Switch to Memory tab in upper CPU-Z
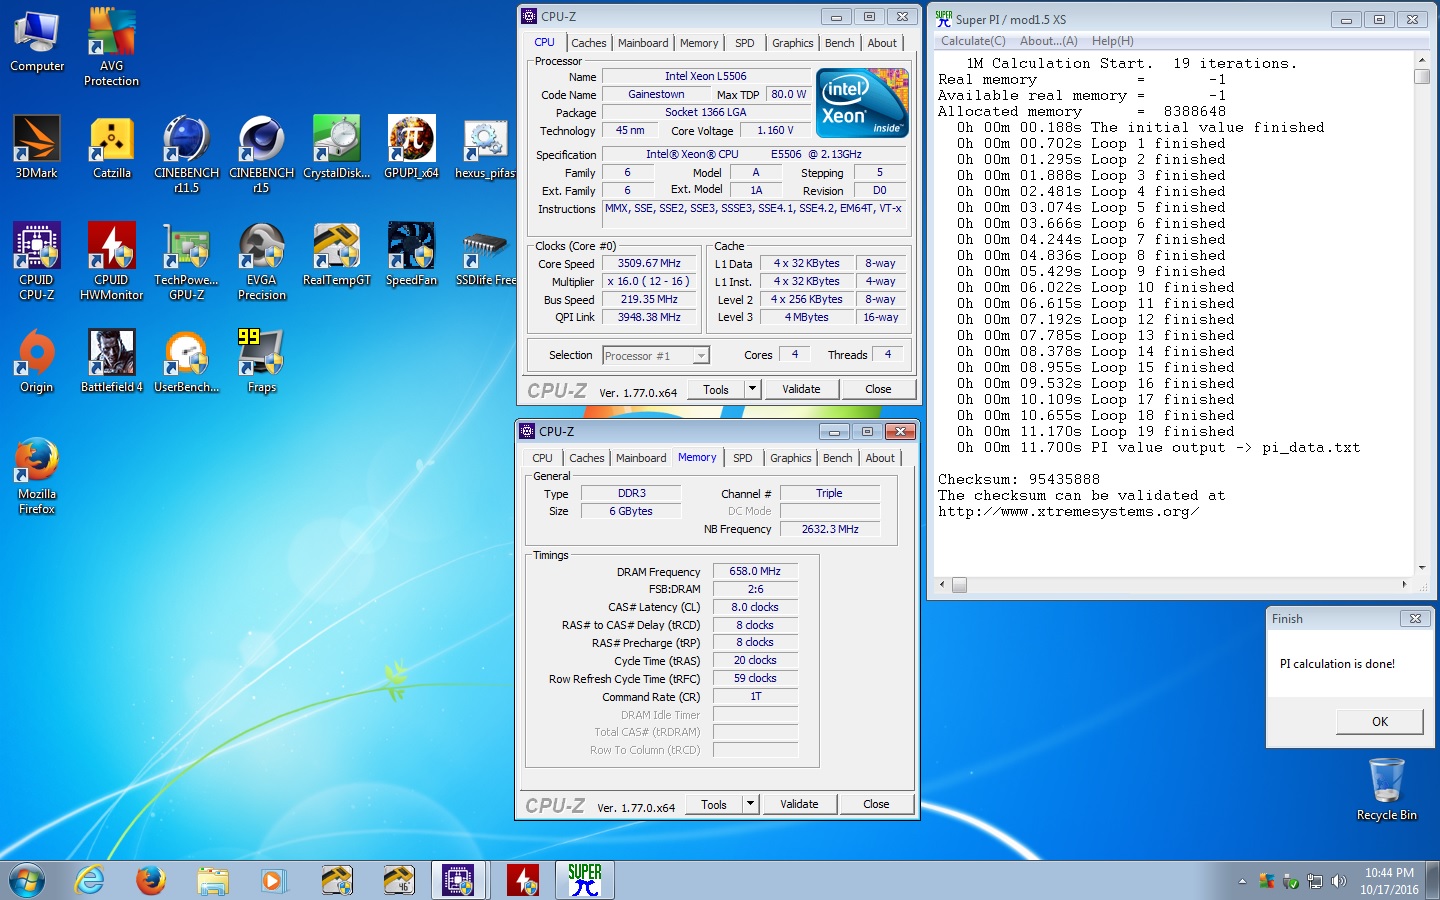 click(x=699, y=43)
